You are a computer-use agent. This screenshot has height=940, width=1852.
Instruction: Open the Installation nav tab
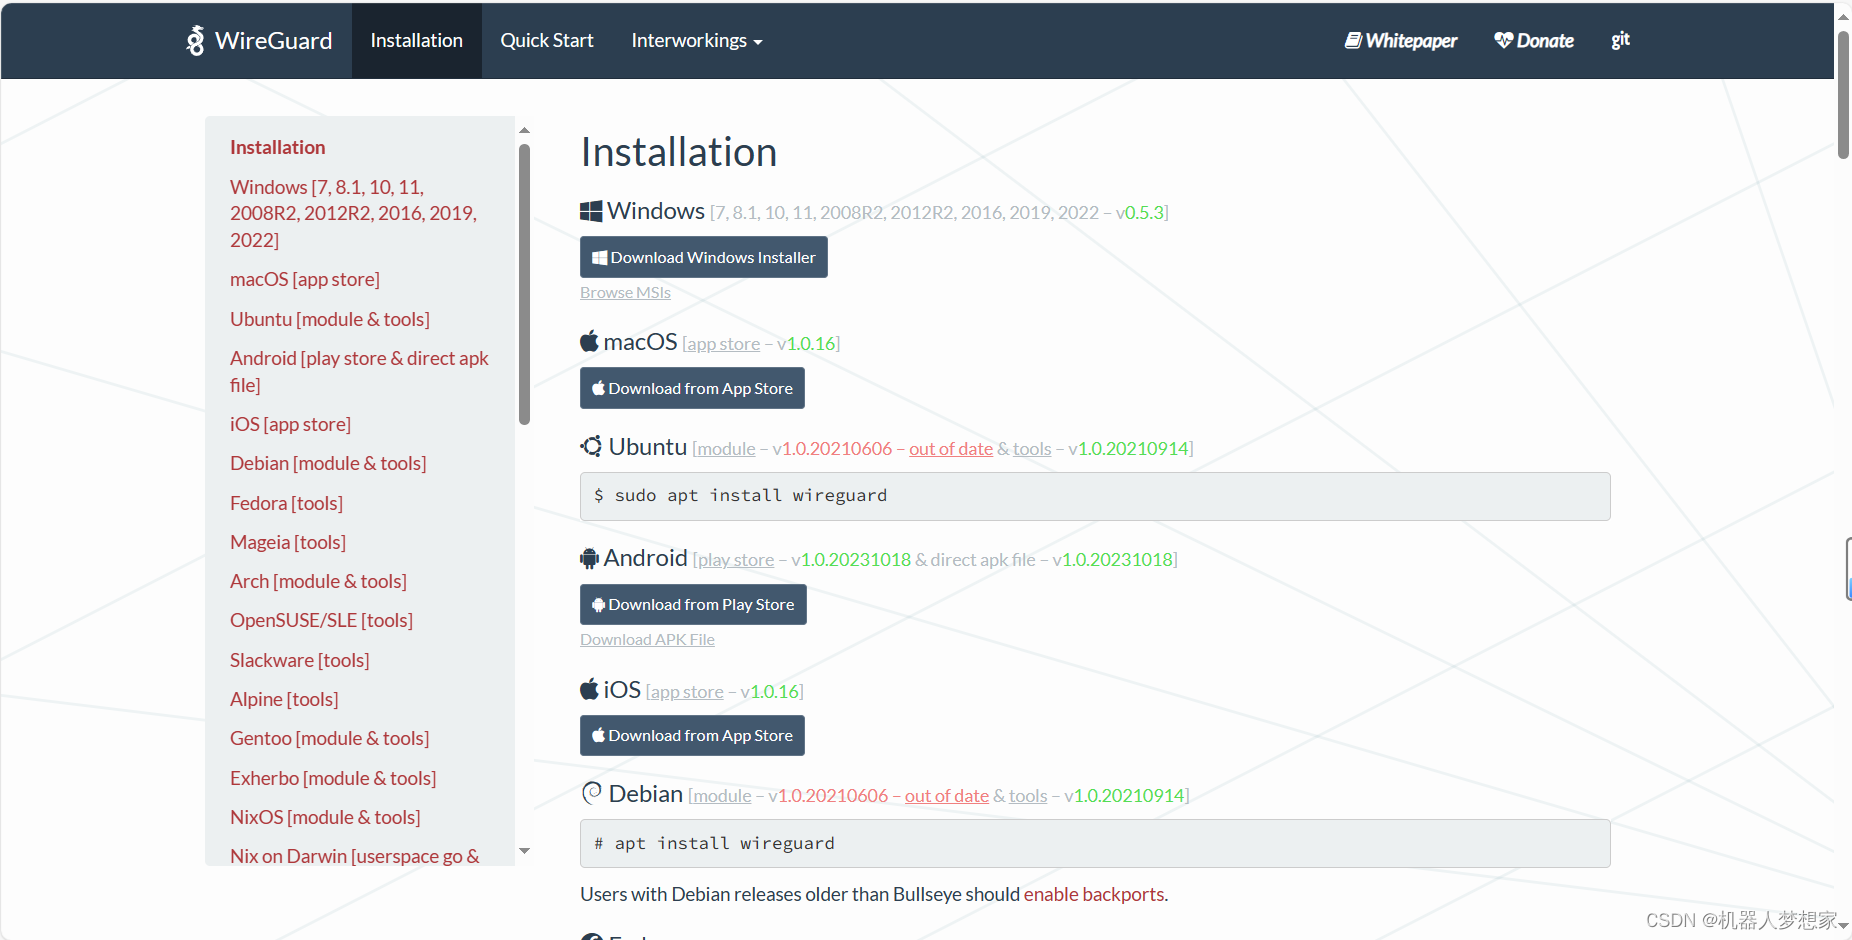click(416, 40)
